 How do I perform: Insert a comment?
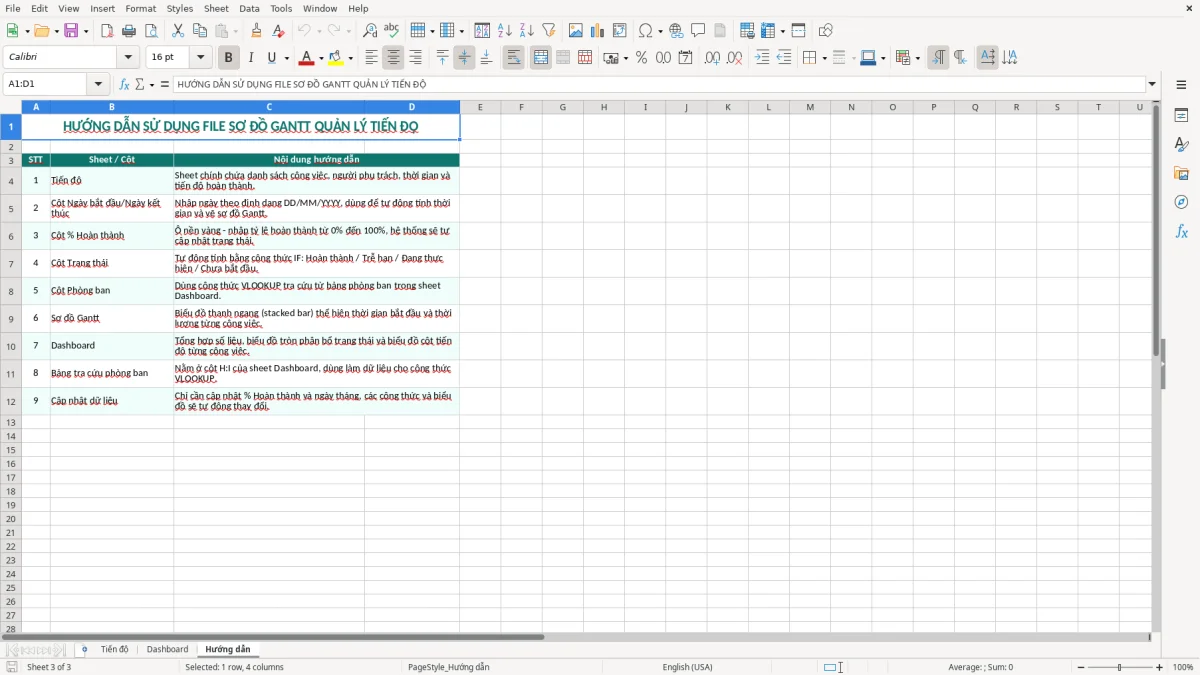point(698,31)
